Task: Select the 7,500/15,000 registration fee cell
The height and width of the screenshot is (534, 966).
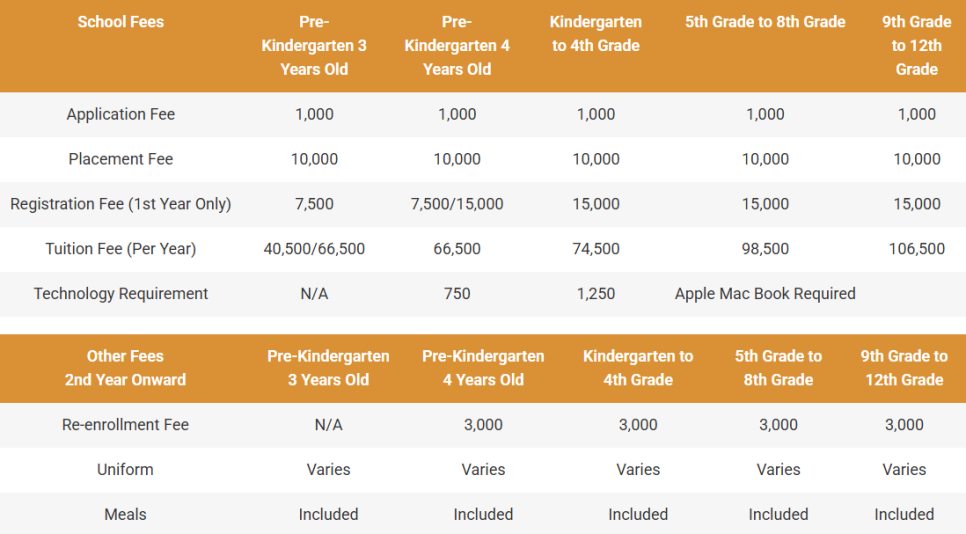Action: [457, 204]
